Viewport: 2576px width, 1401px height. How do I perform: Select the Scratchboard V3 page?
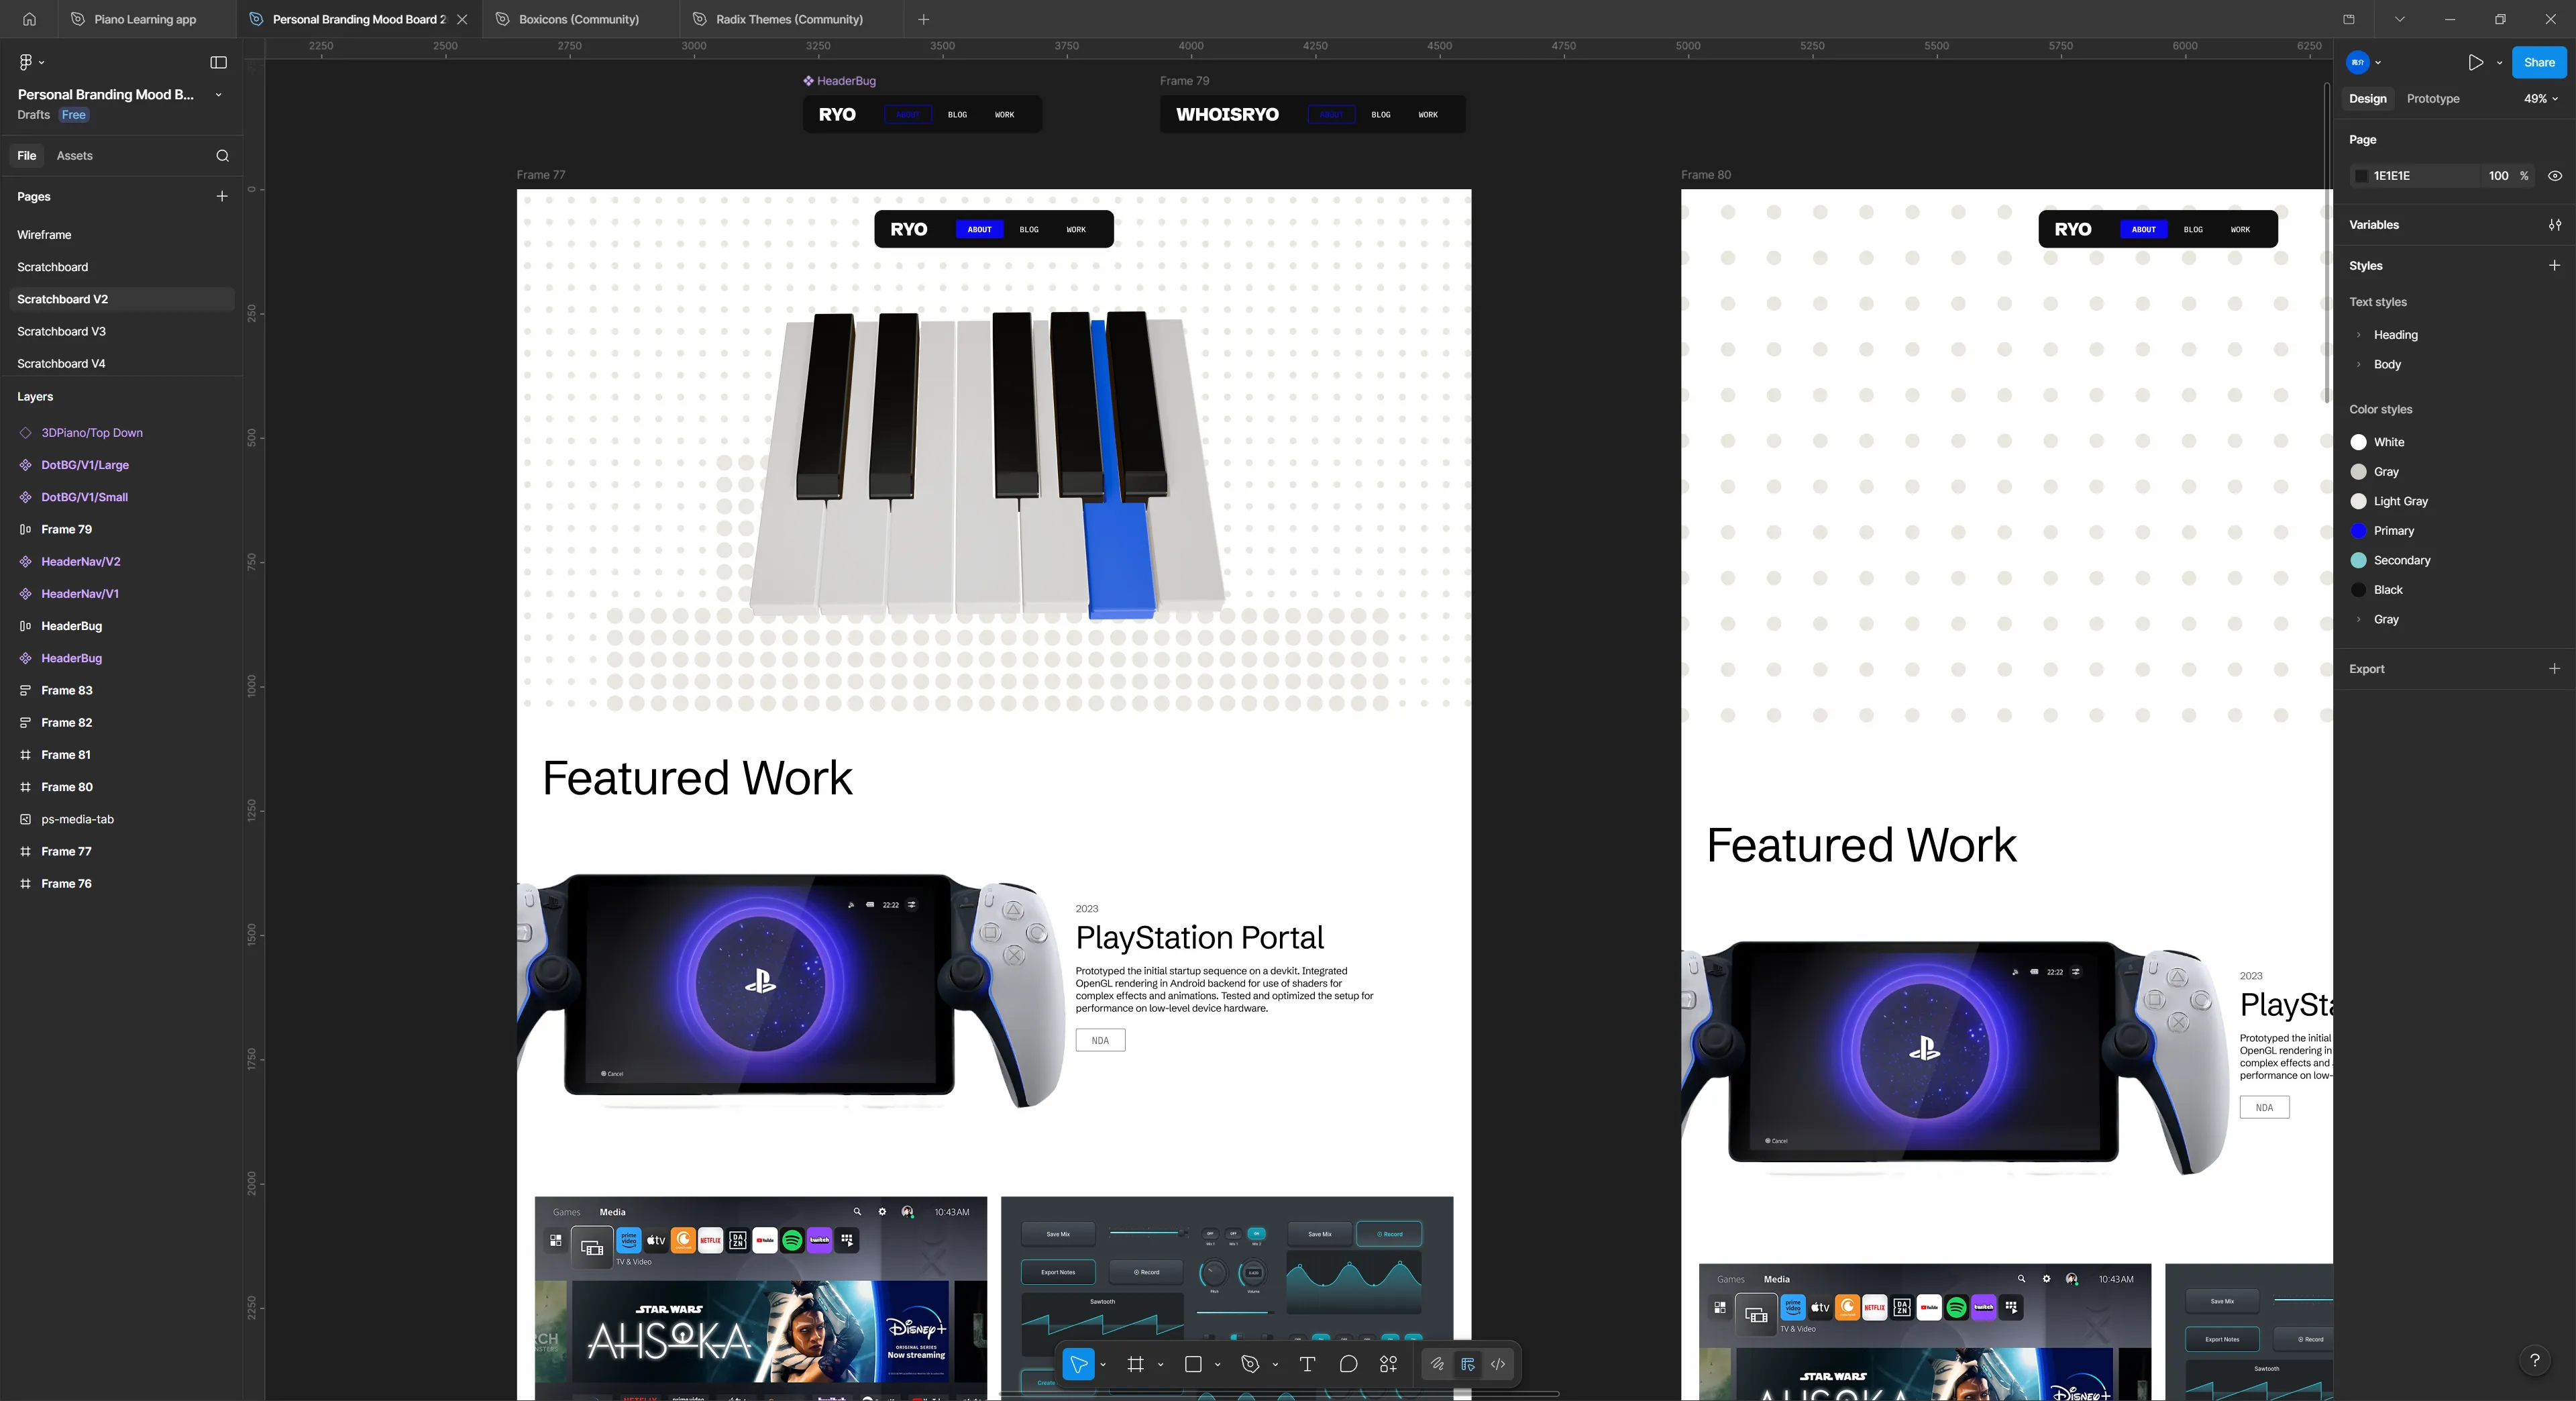62,331
